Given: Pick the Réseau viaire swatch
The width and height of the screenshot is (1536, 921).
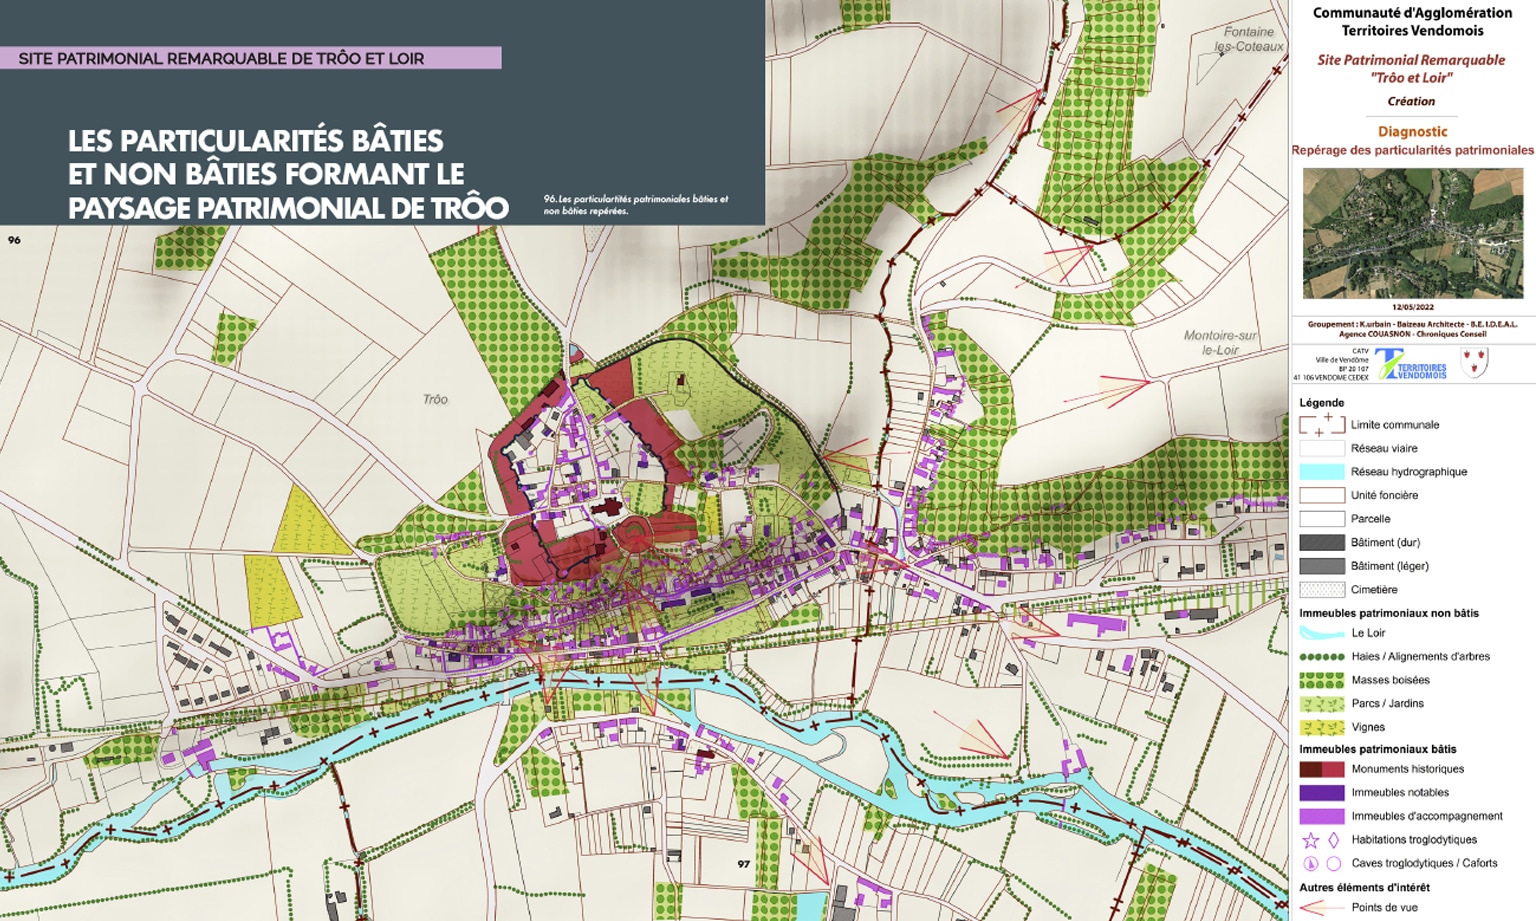Looking at the screenshot, I should [x=1321, y=448].
